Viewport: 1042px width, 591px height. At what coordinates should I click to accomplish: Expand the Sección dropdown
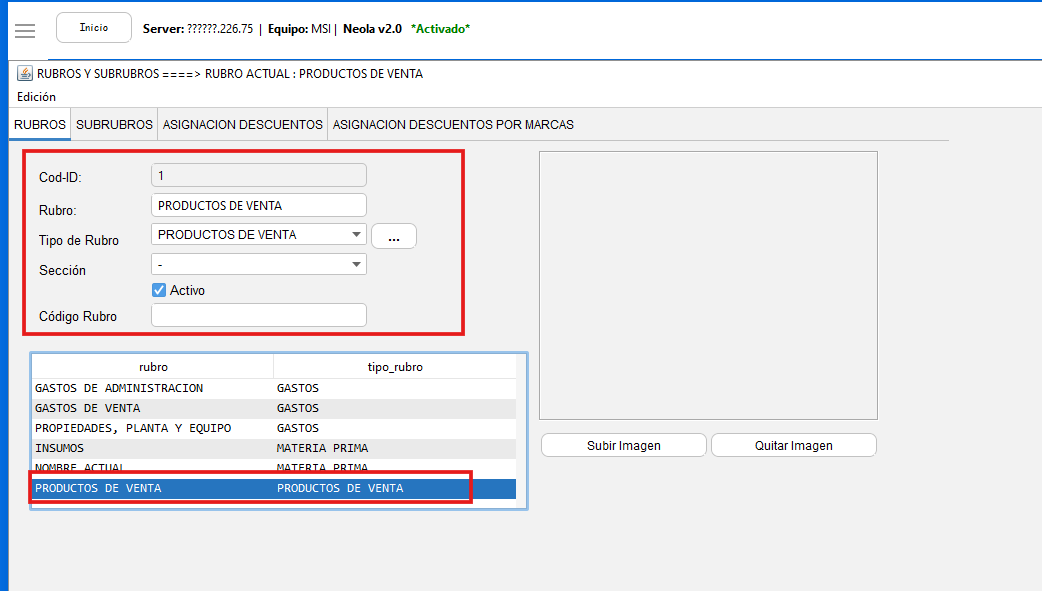(357, 264)
